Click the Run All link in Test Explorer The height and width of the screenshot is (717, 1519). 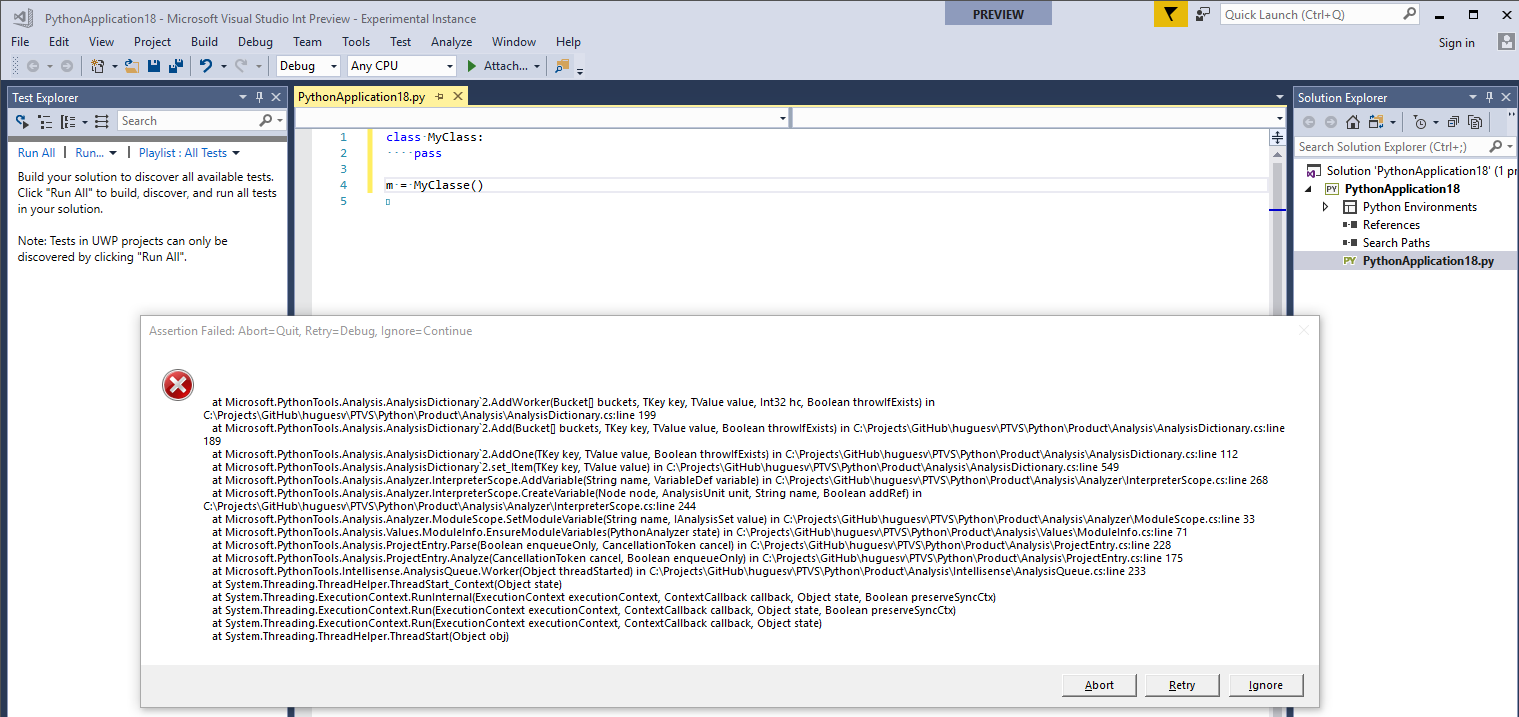pos(36,152)
